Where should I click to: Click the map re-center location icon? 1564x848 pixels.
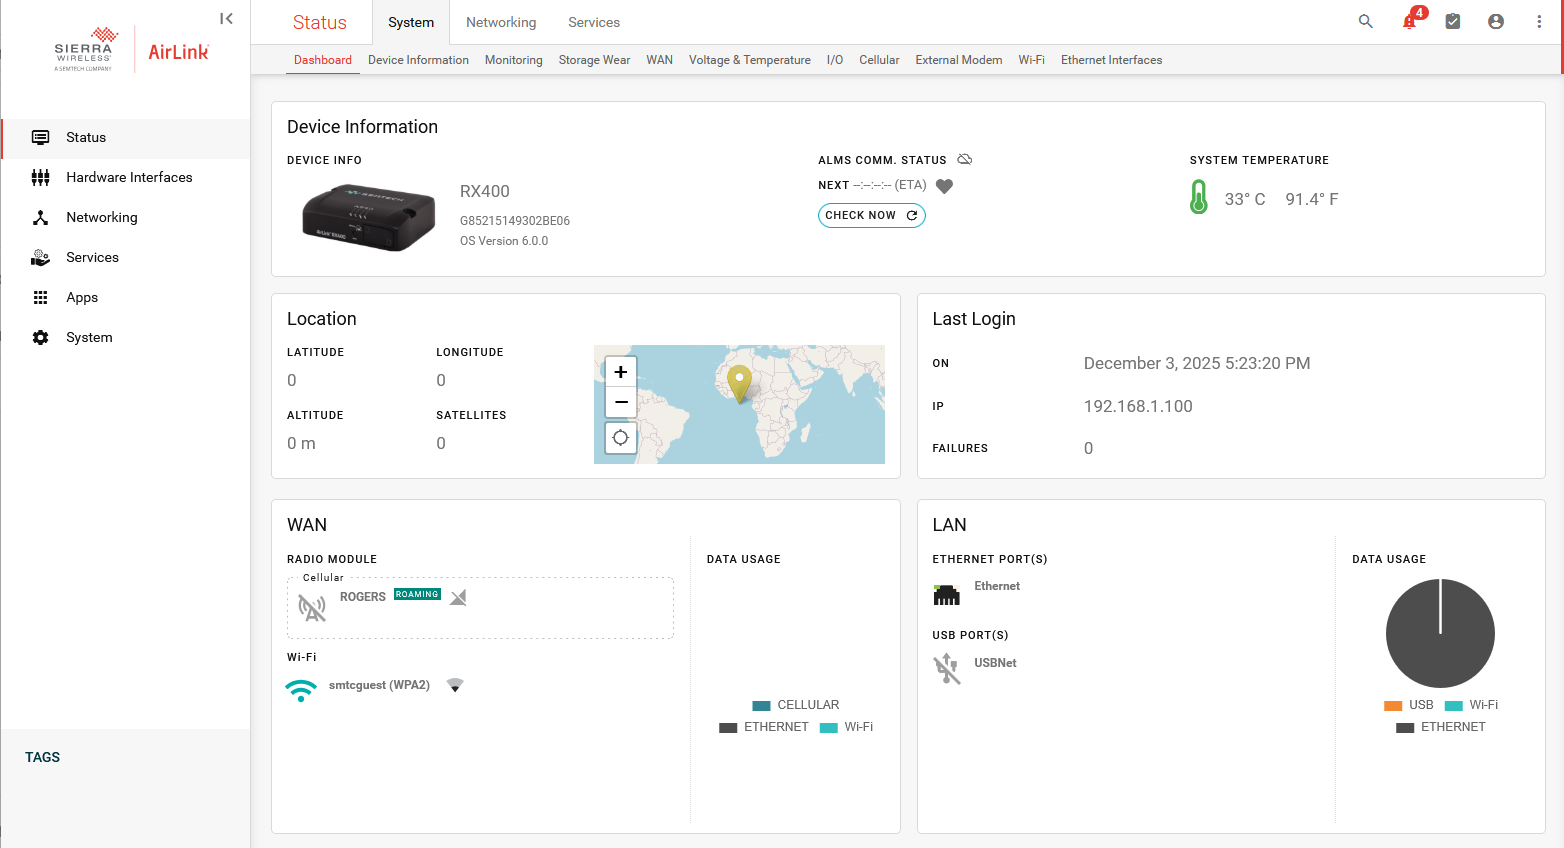620,438
